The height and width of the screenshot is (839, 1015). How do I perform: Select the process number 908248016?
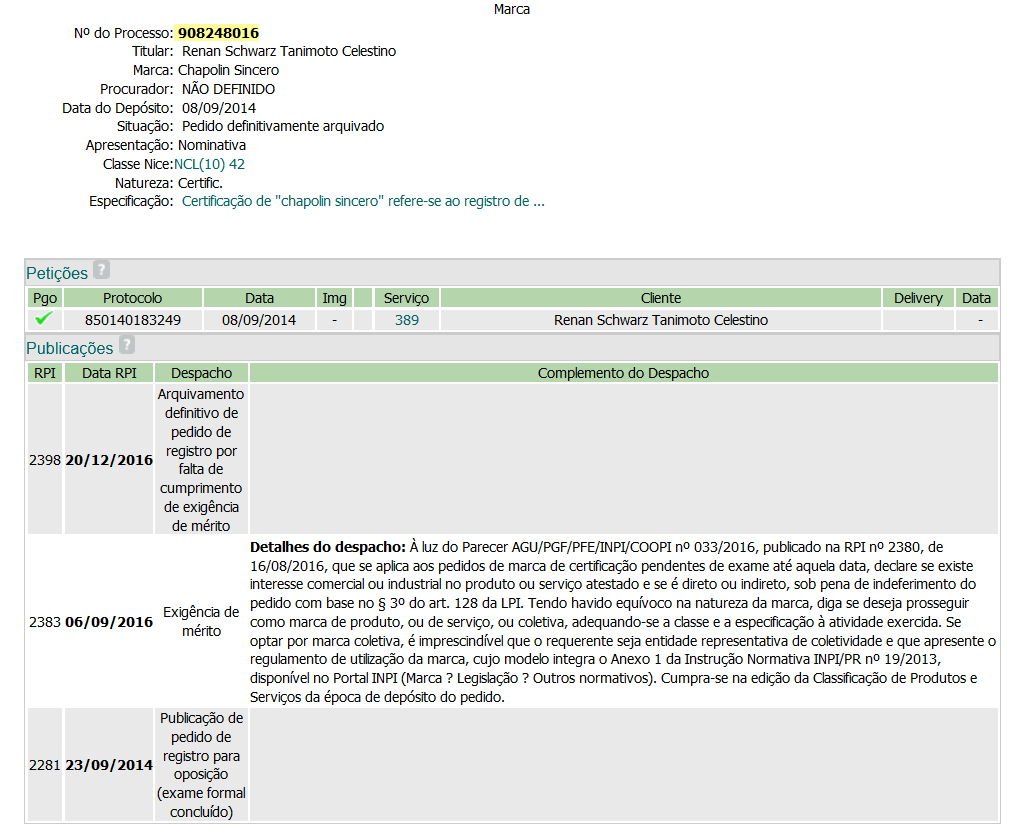point(218,33)
